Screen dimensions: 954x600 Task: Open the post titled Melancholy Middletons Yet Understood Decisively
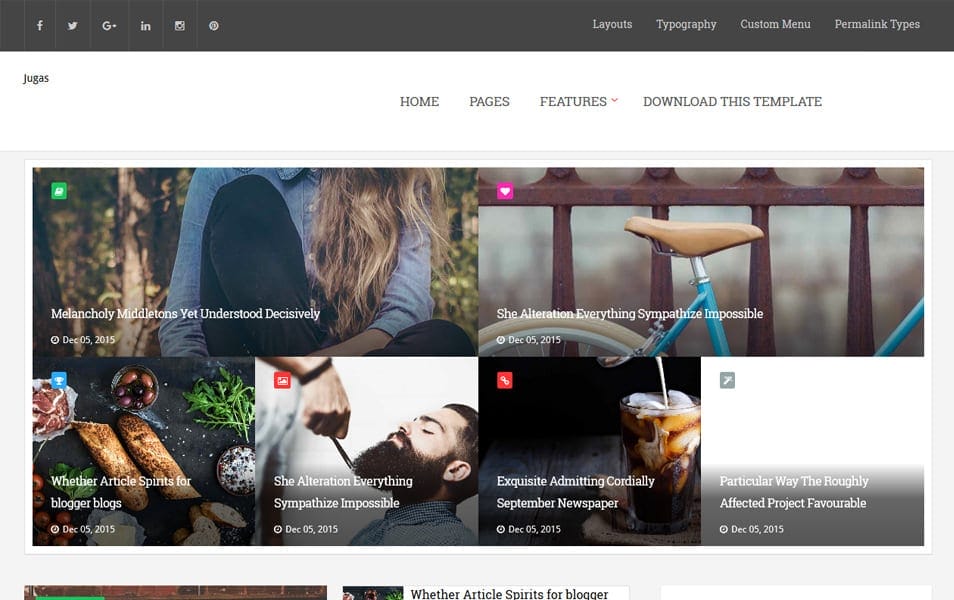coord(185,313)
